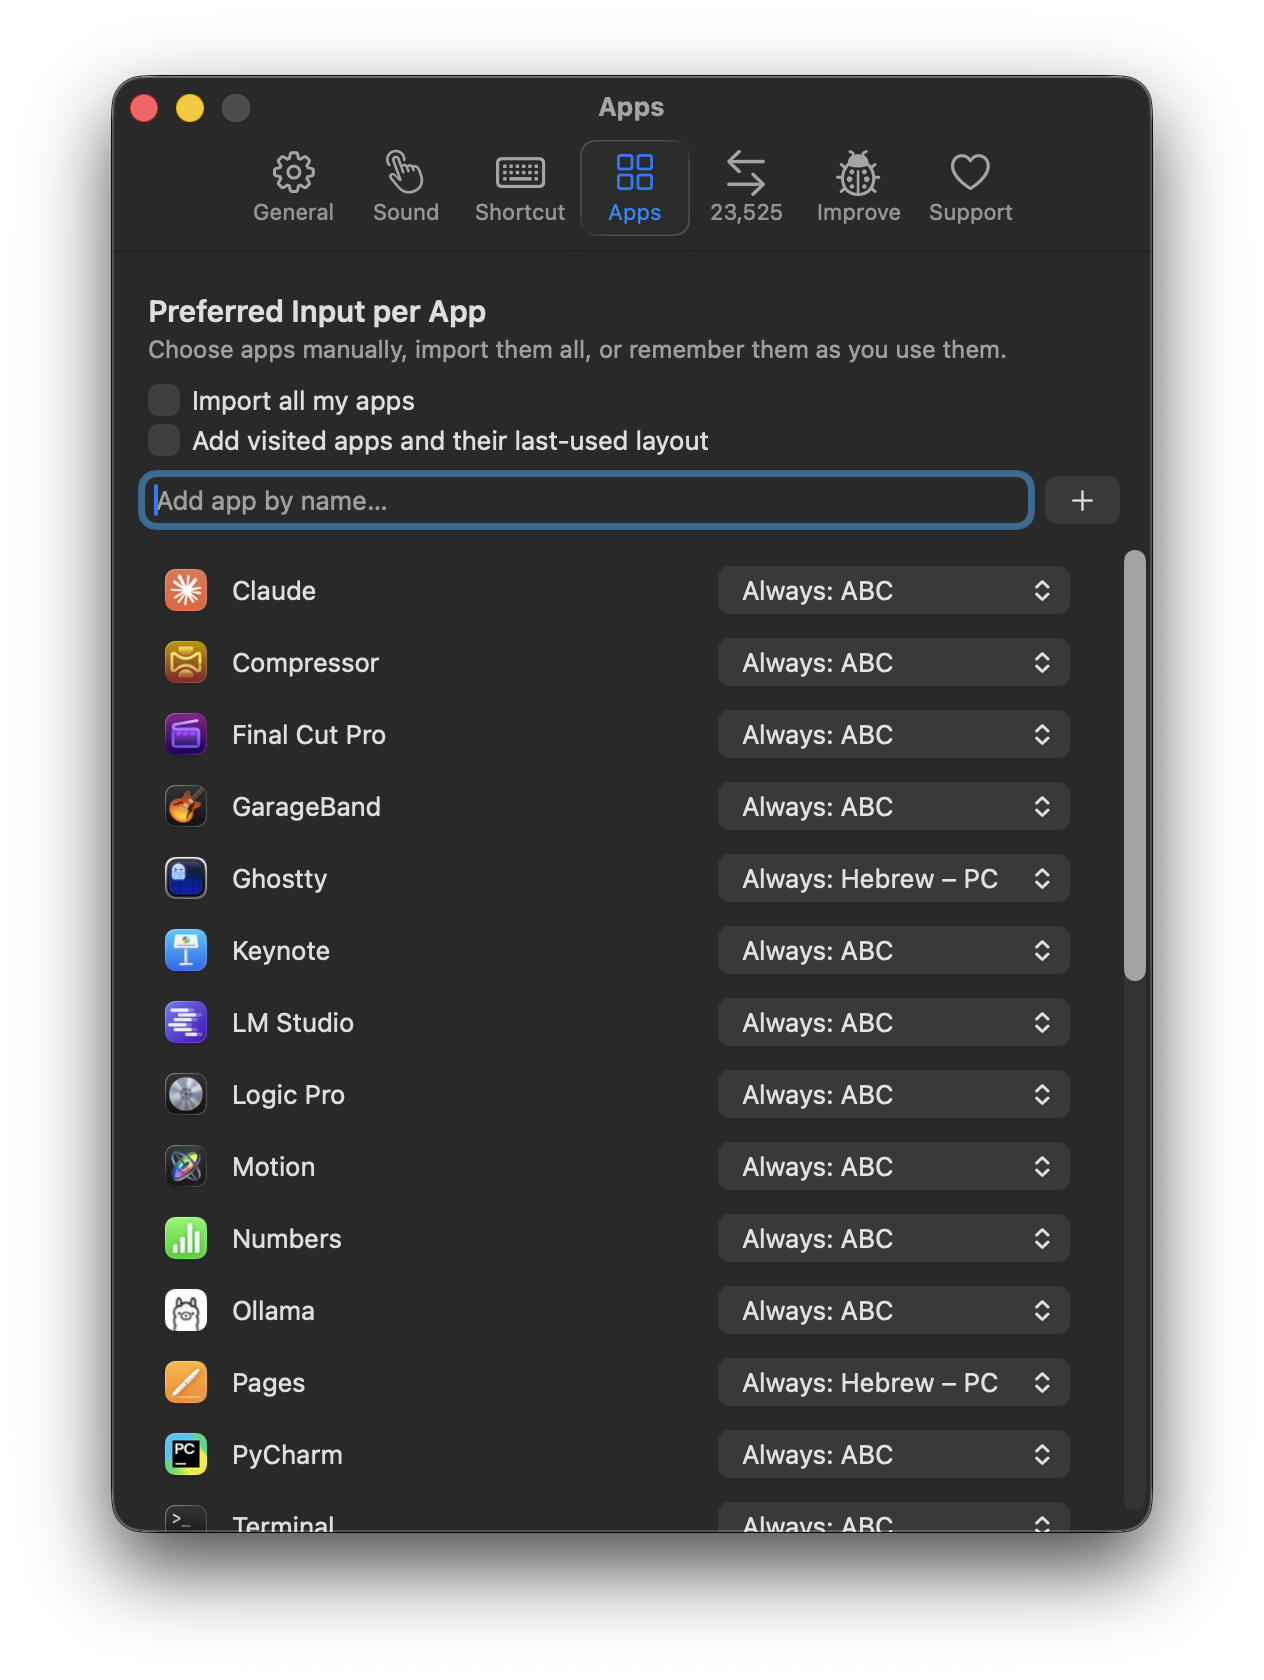Click the Terminal app icon
The height and width of the screenshot is (1680, 1264).
click(186, 1518)
